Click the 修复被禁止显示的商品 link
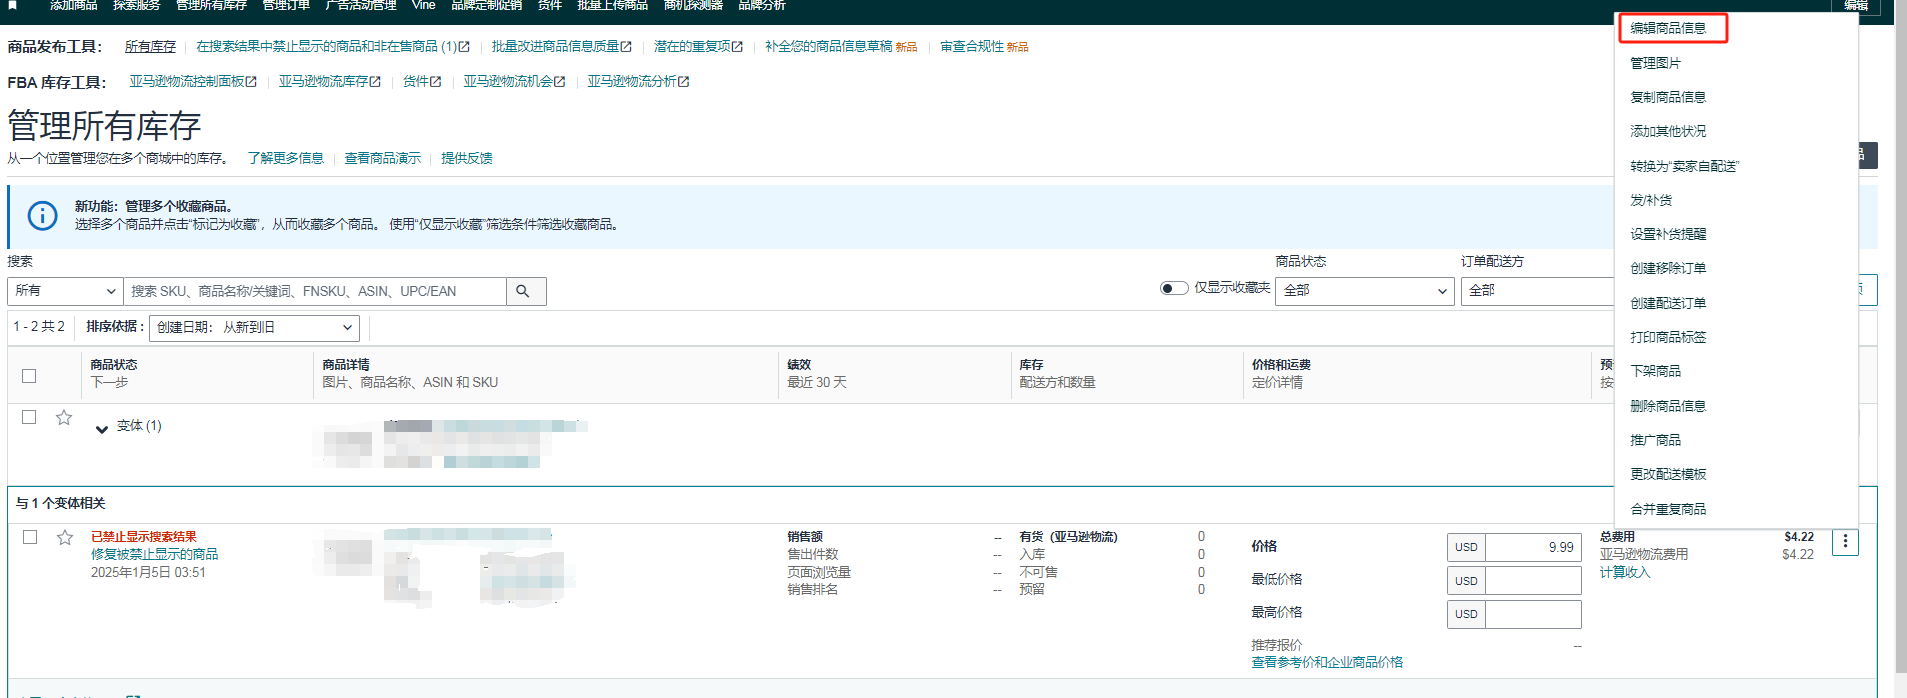This screenshot has height=698, width=1907. pos(154,554)
